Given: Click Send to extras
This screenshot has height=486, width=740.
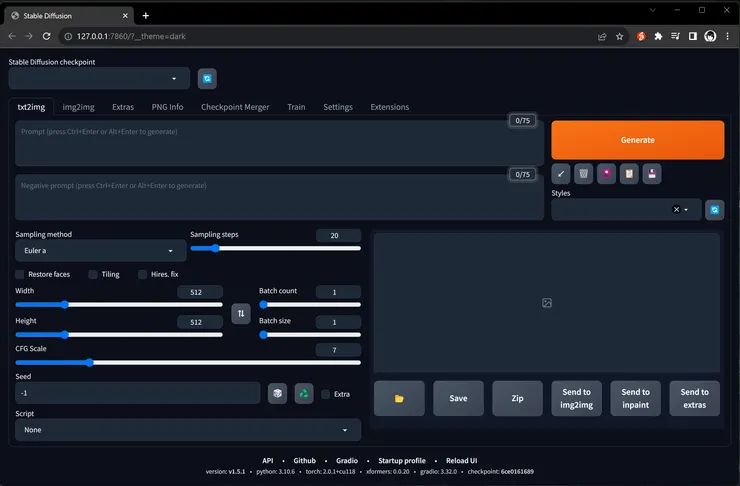Looking at the screenshot, I should 694,398.
